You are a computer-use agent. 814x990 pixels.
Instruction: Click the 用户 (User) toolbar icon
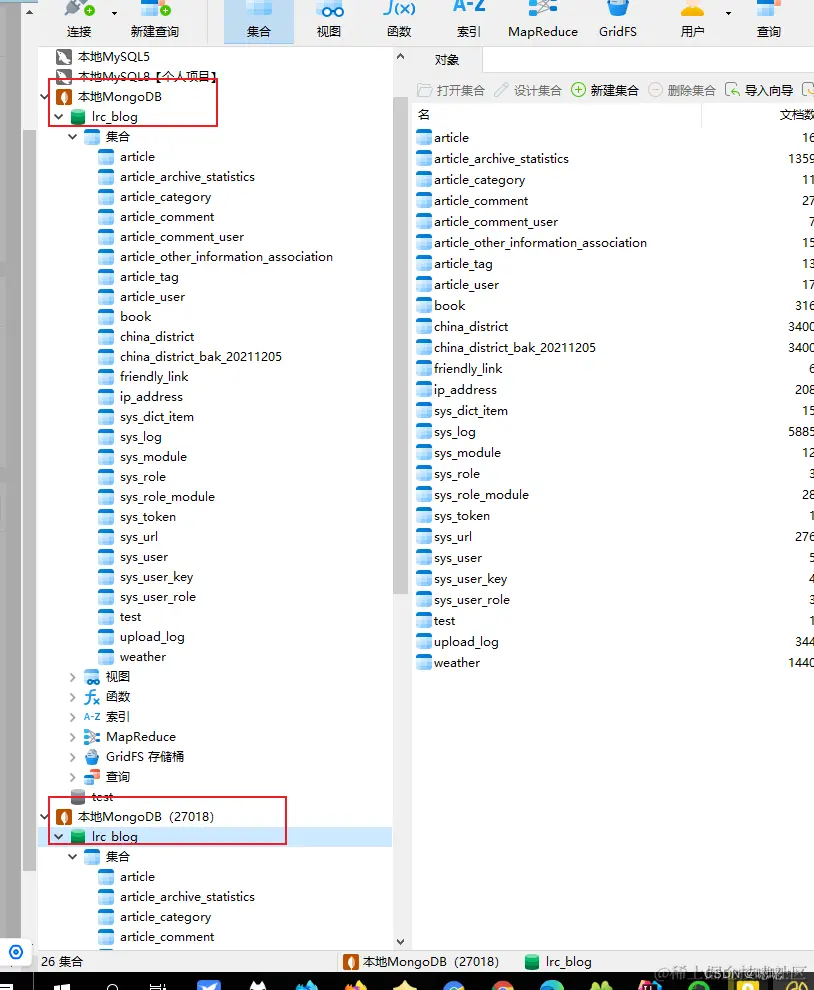click(692, 19)
